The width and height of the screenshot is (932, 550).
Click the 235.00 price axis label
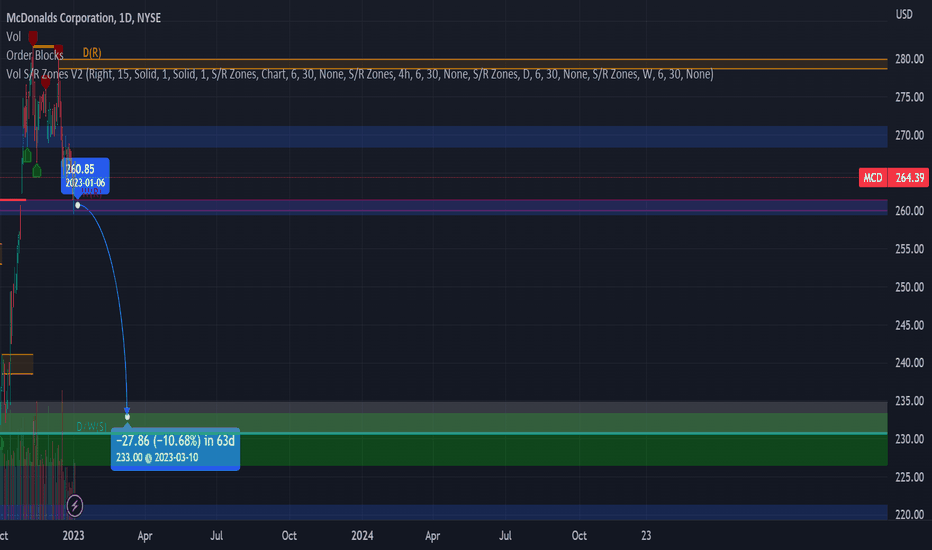click(x=909, y=401)
